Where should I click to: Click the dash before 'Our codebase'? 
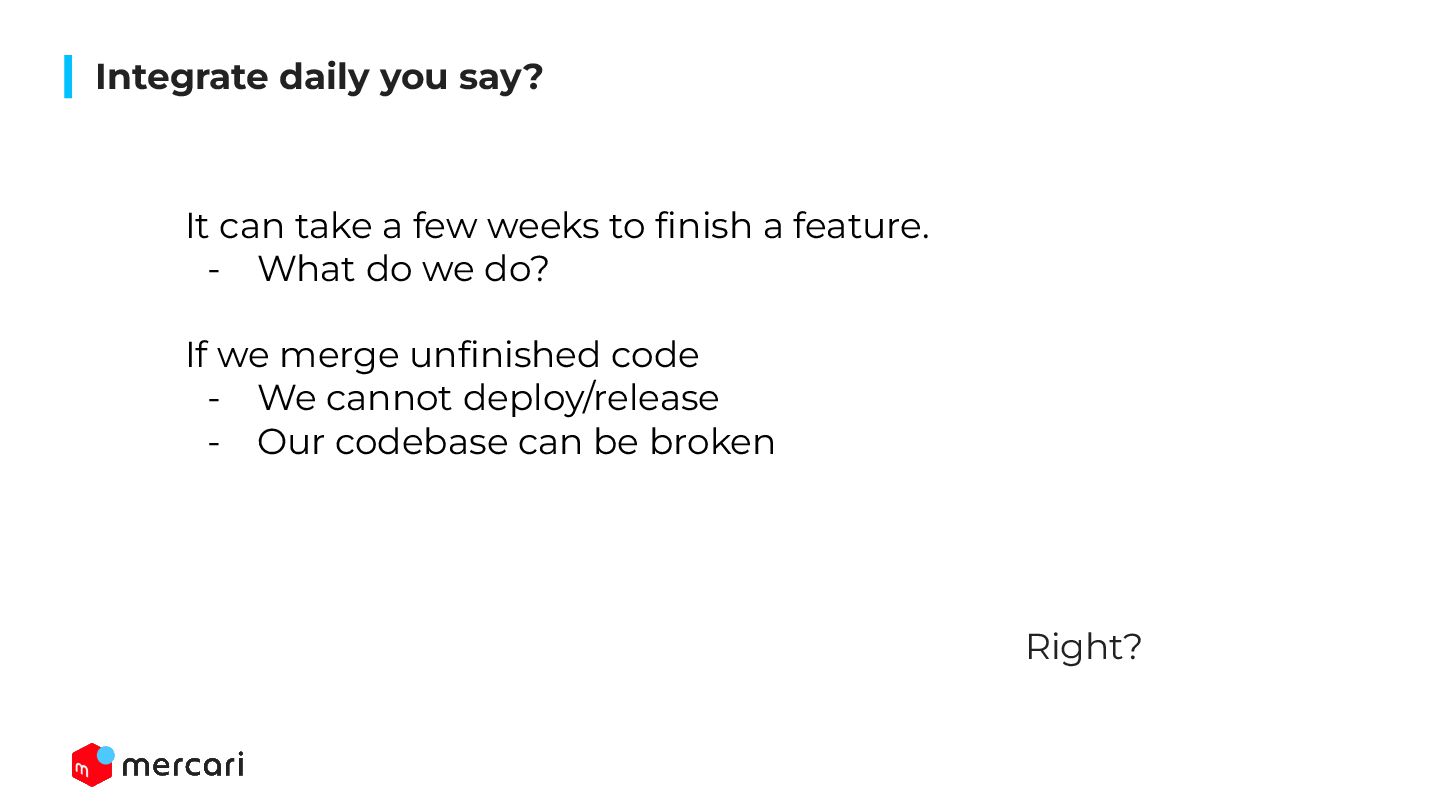tap(213, 444)
